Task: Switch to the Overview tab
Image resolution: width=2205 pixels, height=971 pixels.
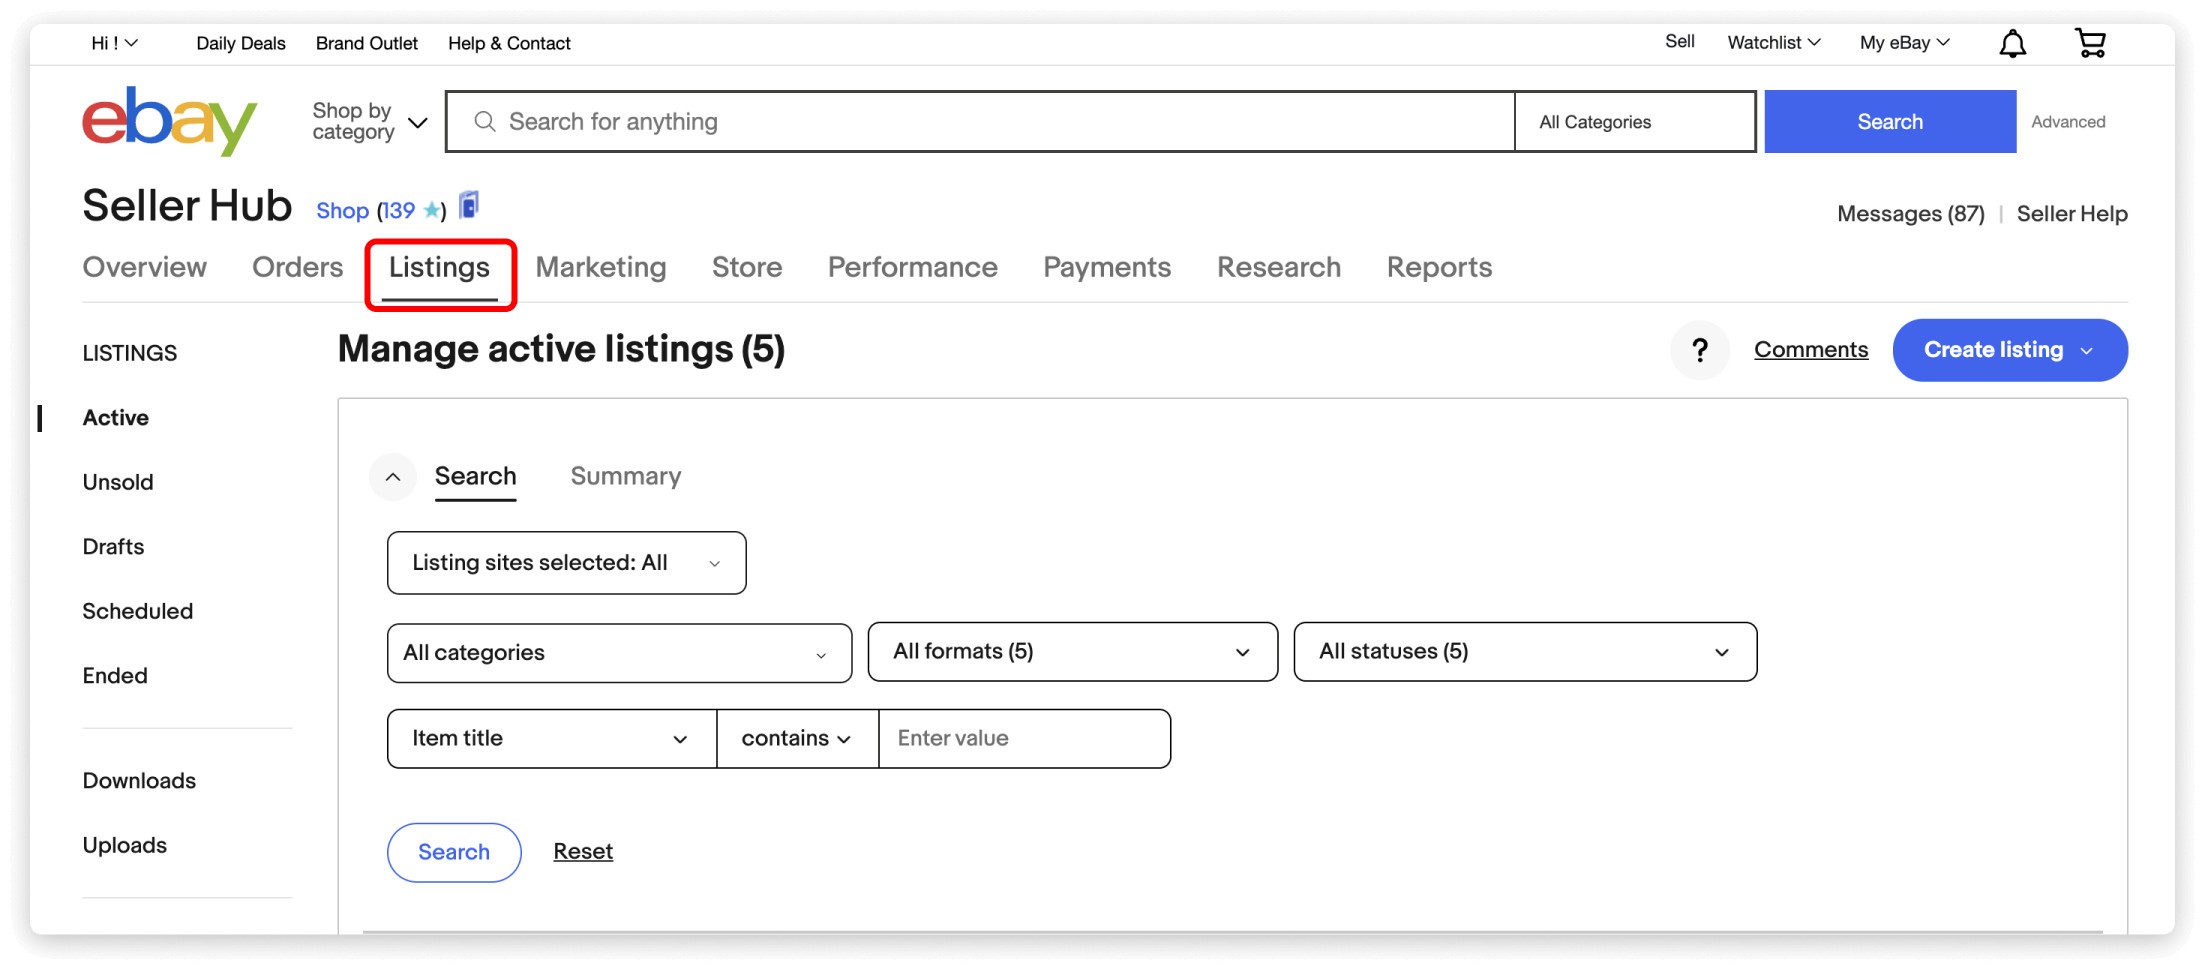Action: pos(144,267)
